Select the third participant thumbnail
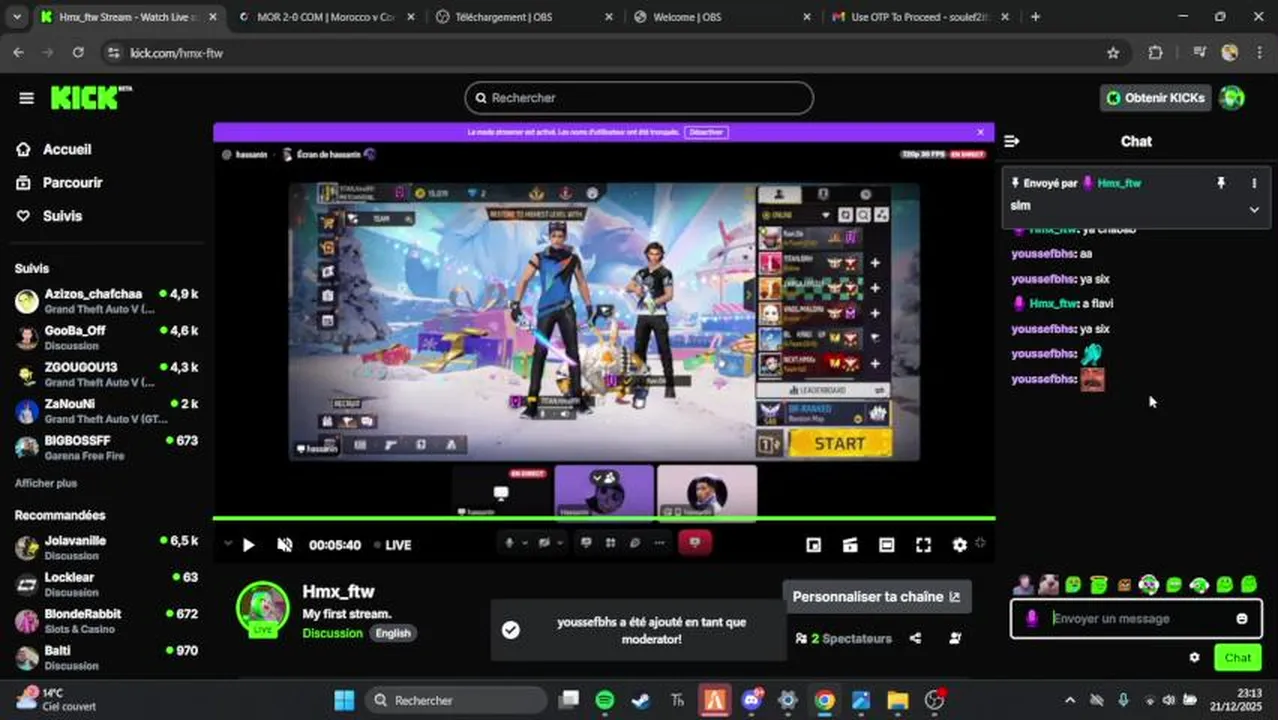1278x720 pixels. point(707,492)
